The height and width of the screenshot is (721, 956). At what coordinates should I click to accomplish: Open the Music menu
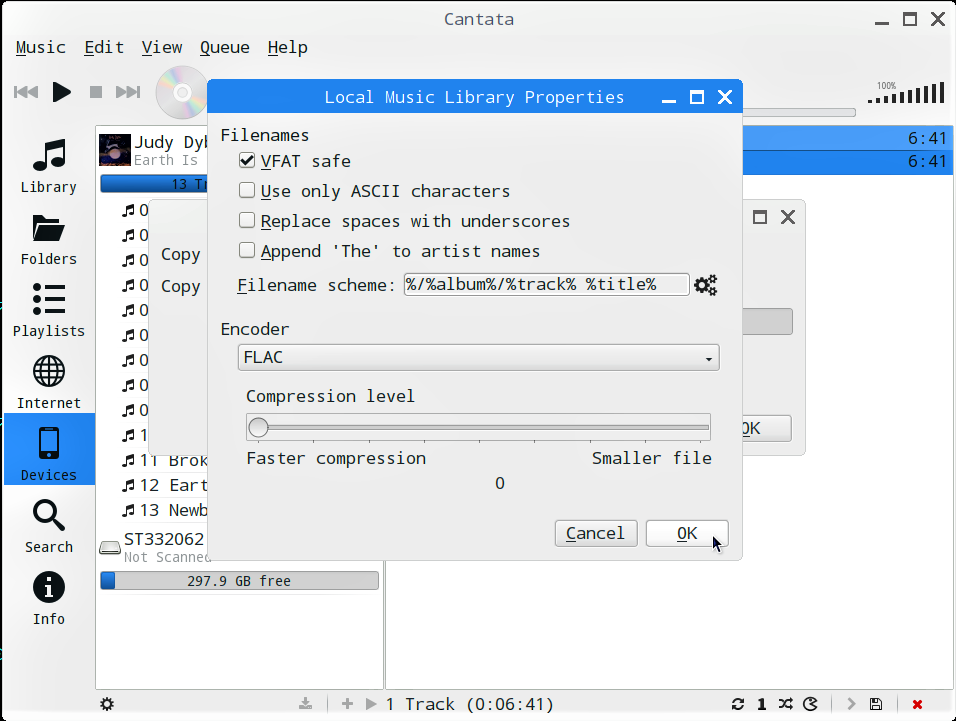[x=41, y=48]
